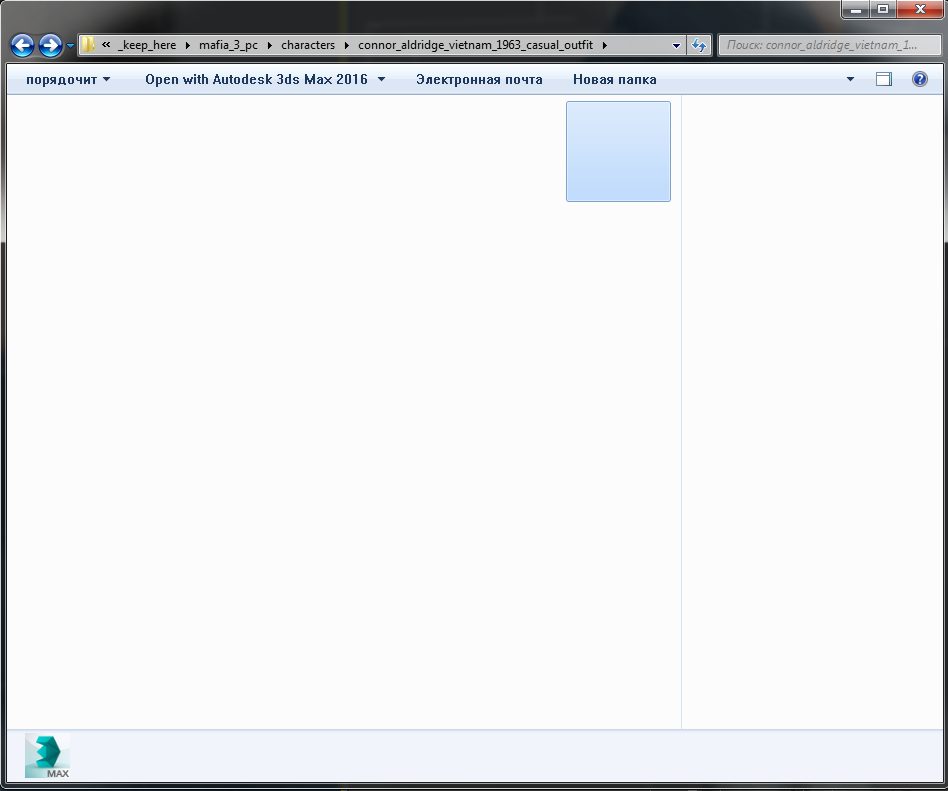Maximize the Explorer window

click(x=883, y=9)
